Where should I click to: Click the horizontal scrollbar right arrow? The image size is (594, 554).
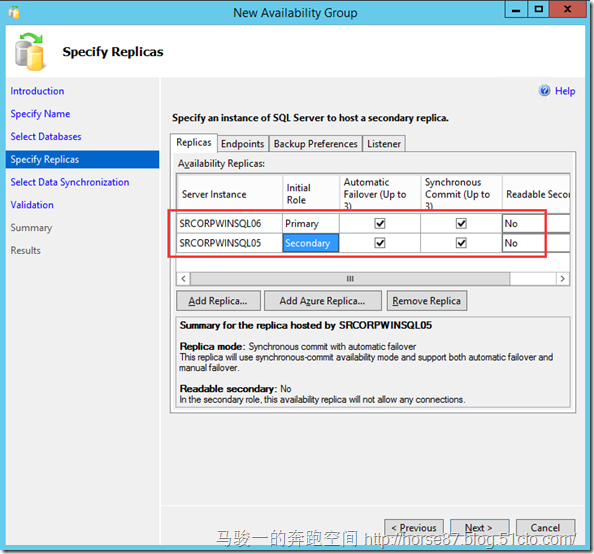click(563, 279)
